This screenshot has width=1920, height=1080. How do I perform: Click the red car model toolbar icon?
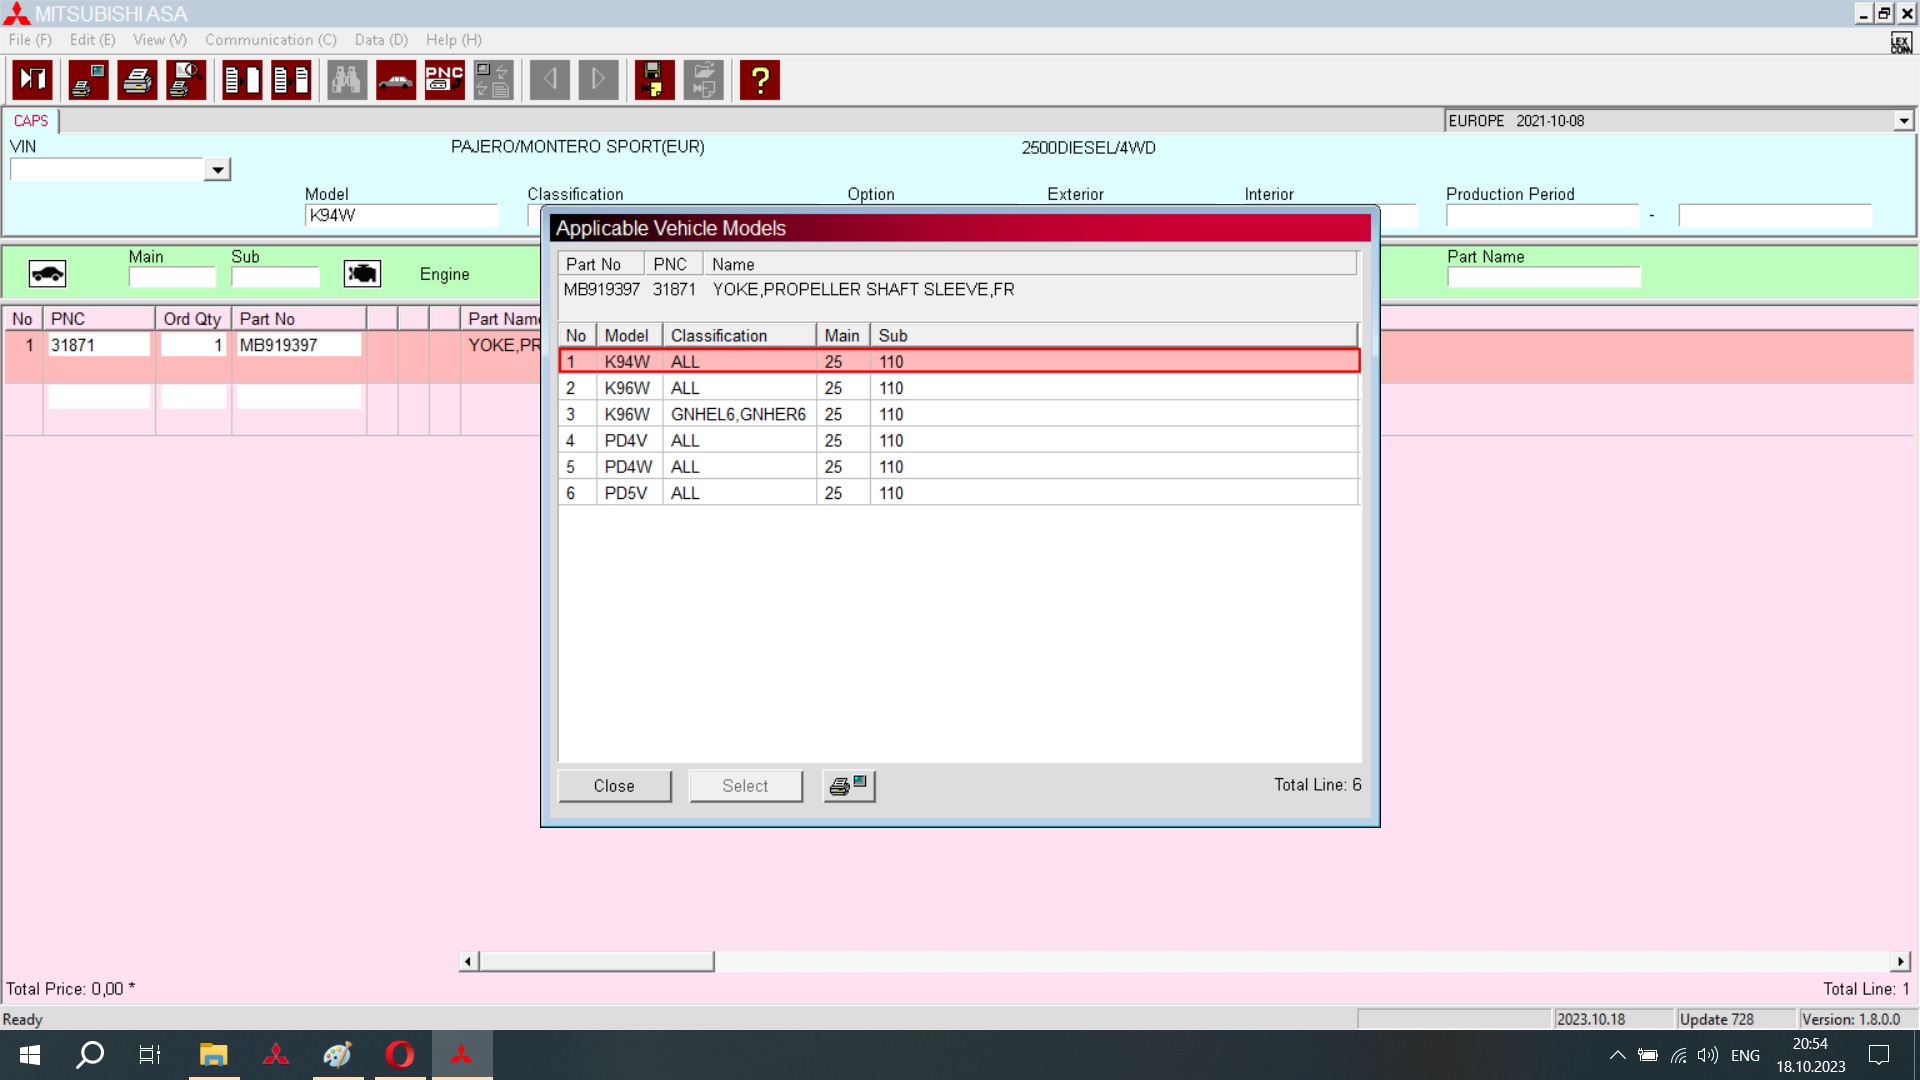tap(396, 80)
